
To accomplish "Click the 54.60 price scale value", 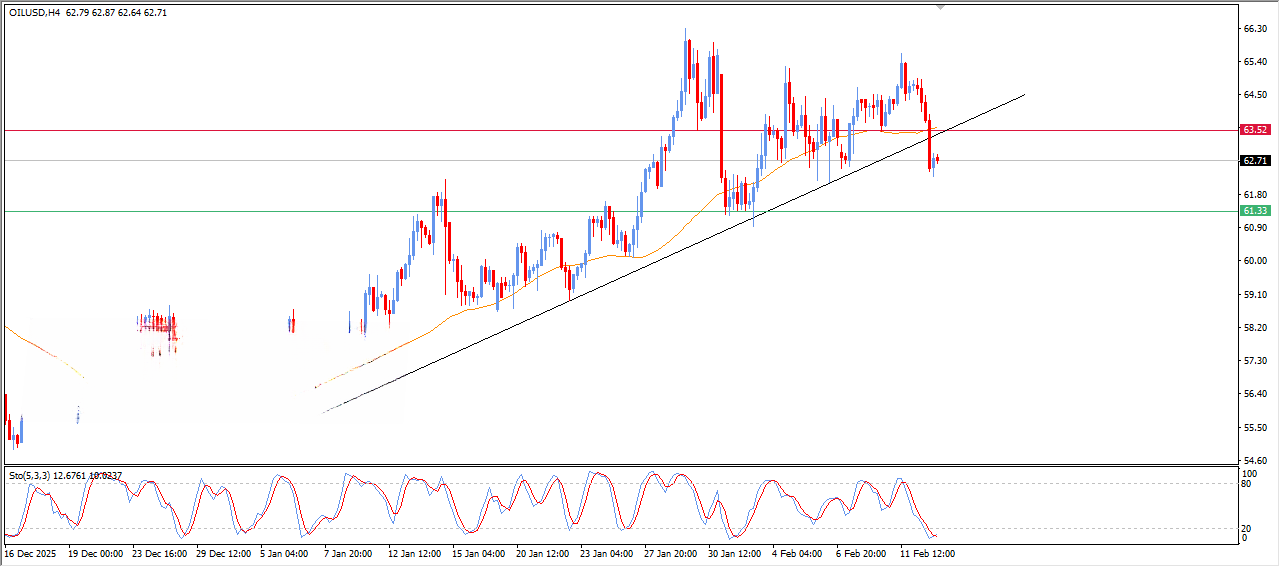I will click(1254, 460).
